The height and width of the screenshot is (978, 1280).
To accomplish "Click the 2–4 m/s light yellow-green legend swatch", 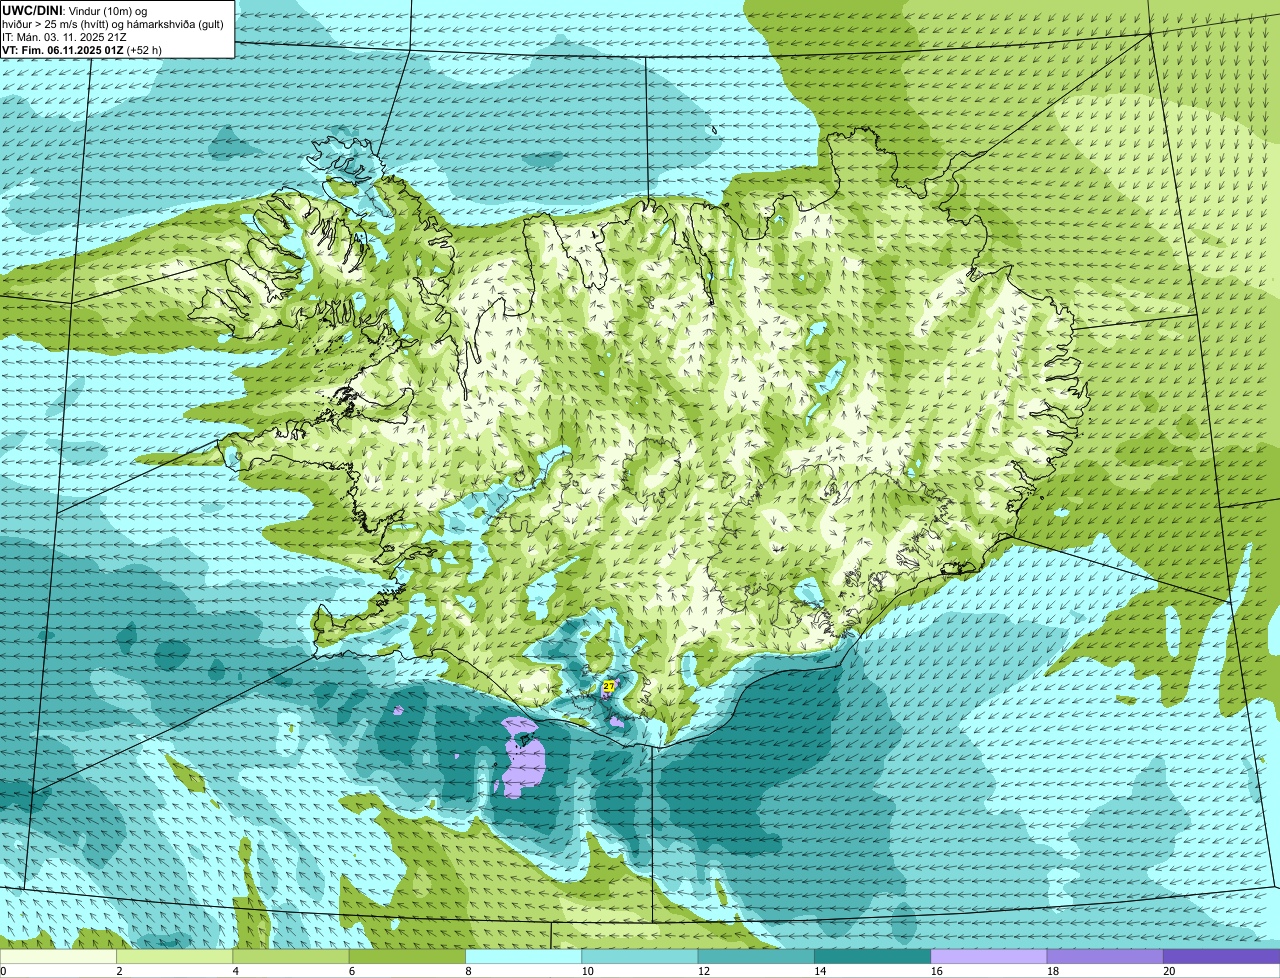I will 175,956.
